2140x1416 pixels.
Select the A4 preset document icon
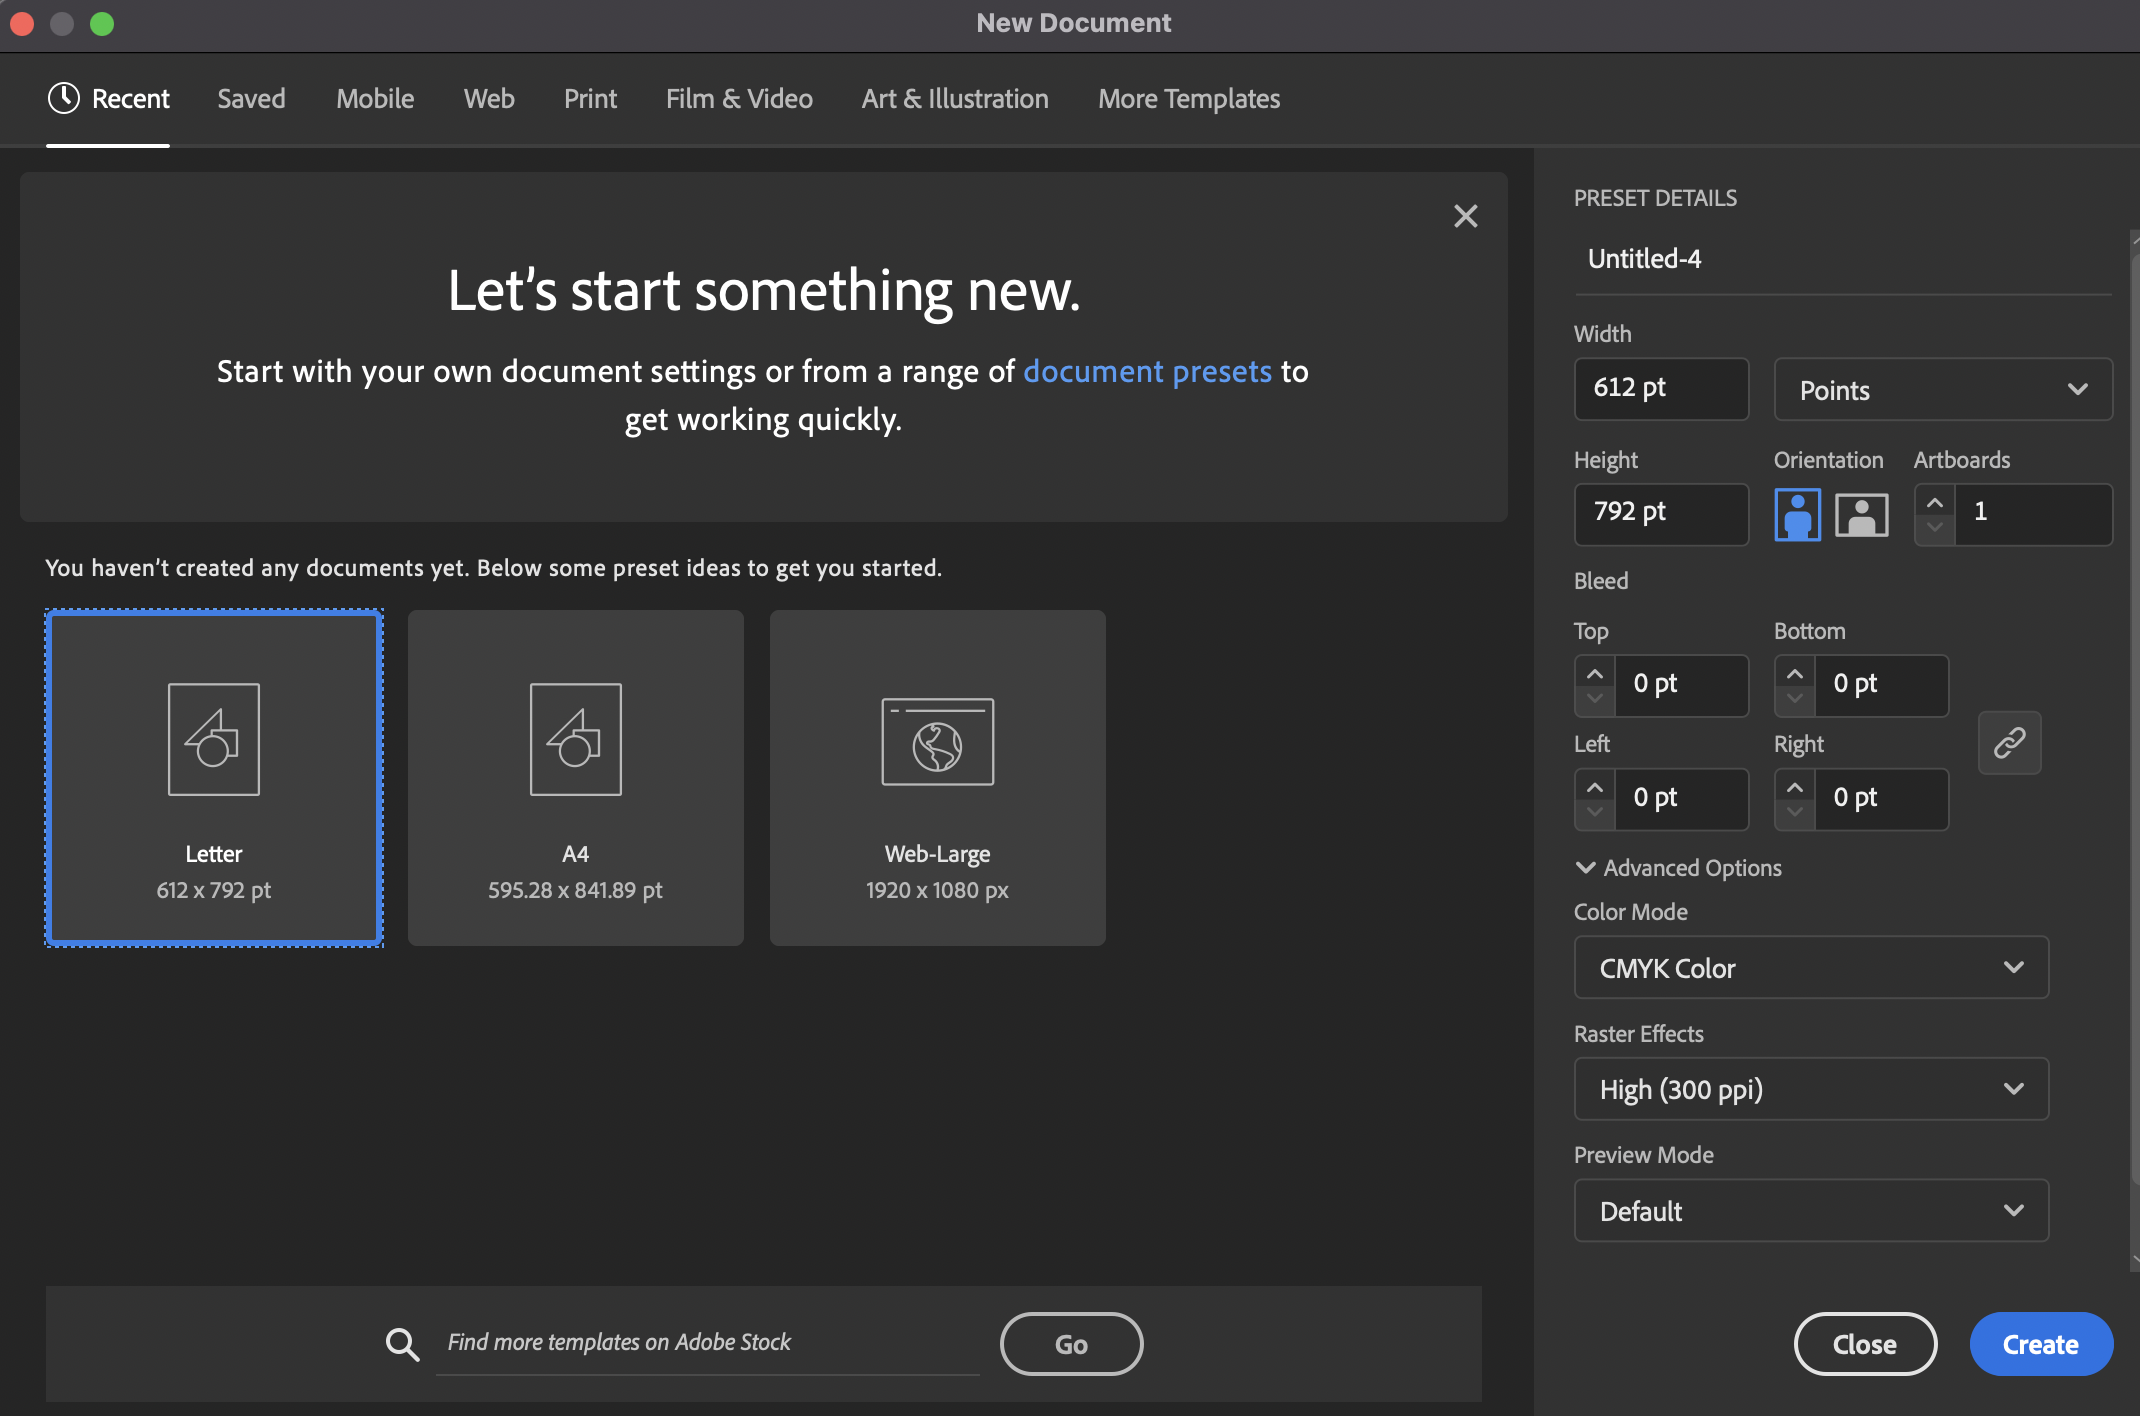pyautogui.click(x=575, y=740)
